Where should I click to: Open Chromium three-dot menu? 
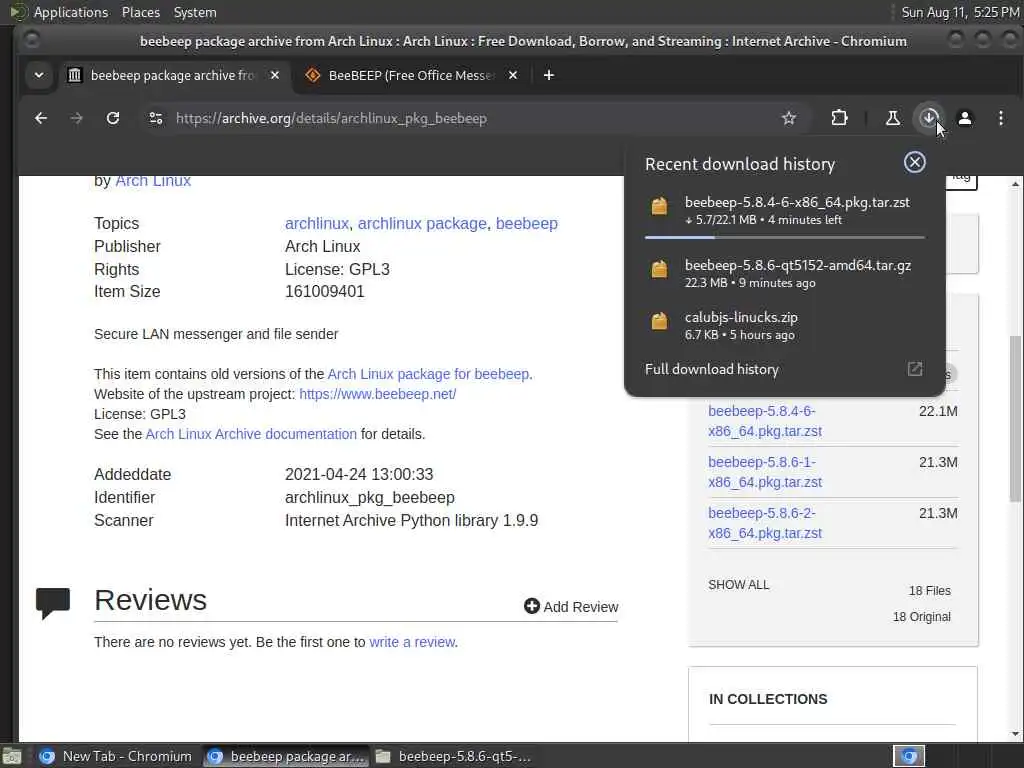[x=1000, y=118]
